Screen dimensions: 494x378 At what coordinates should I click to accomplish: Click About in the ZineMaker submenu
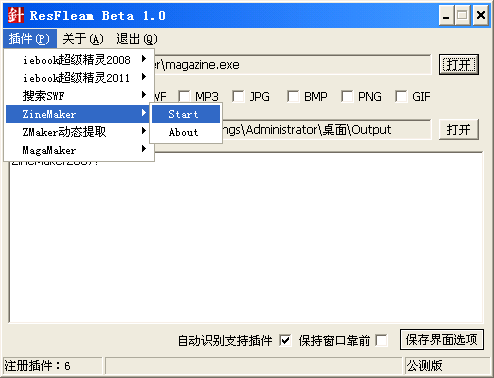tap(186, 132)
